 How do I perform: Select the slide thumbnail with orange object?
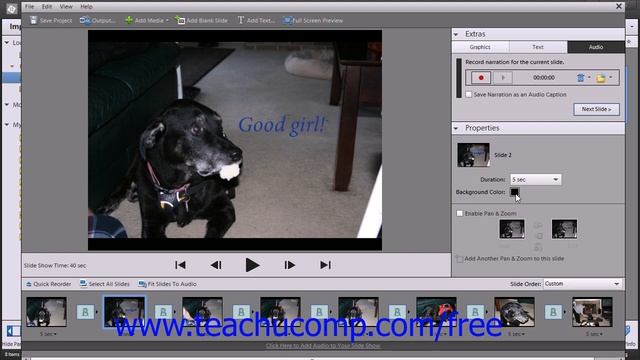coord(436,312)
